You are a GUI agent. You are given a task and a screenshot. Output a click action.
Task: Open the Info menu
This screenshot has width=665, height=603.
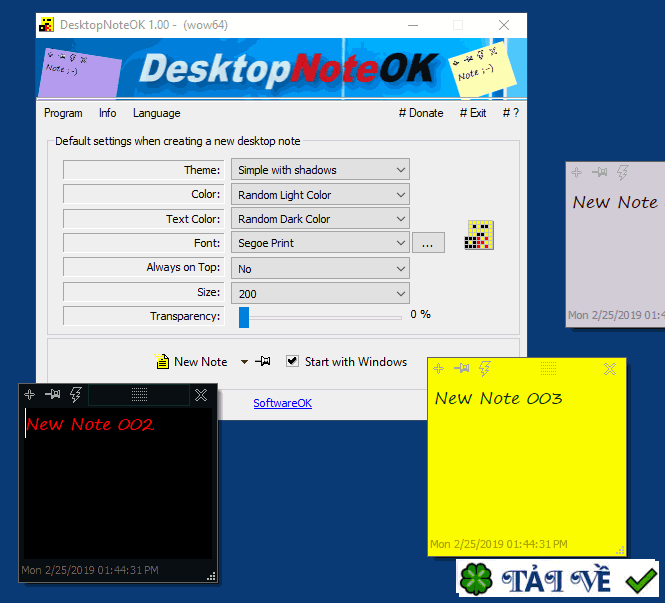107,113
